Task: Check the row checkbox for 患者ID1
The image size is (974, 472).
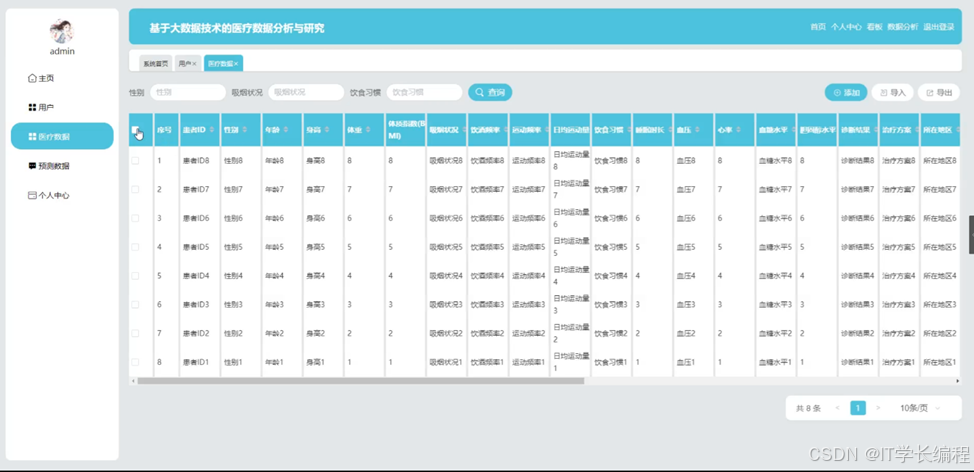Action: (x=135, y=361)
